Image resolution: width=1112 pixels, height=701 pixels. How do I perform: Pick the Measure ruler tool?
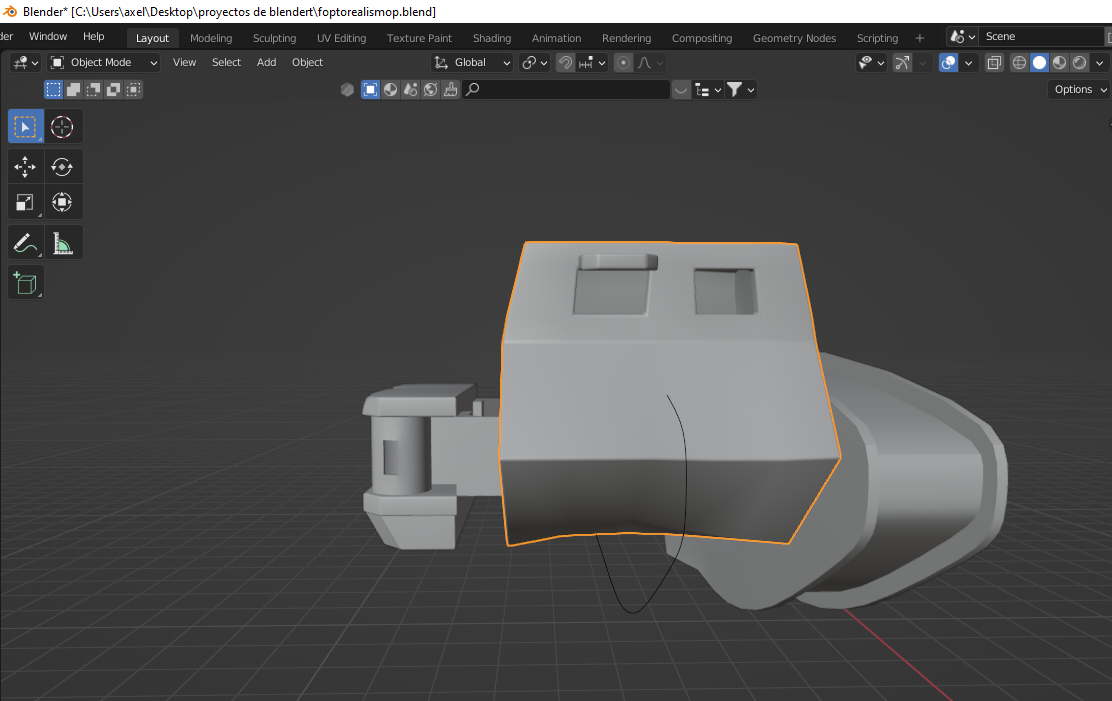pyautogui.click(x=62, y=243)
